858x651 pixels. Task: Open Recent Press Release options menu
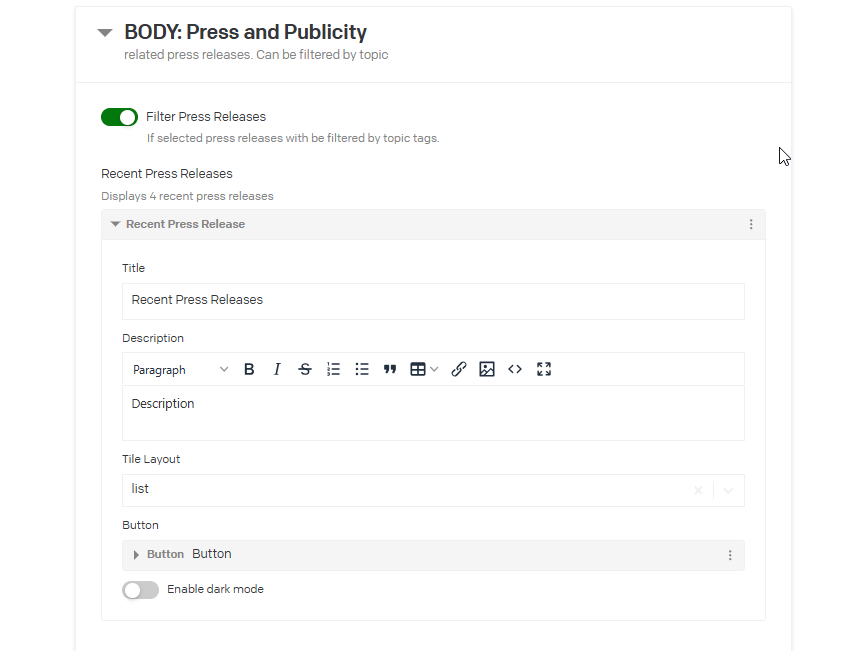(x=751, y=225)
